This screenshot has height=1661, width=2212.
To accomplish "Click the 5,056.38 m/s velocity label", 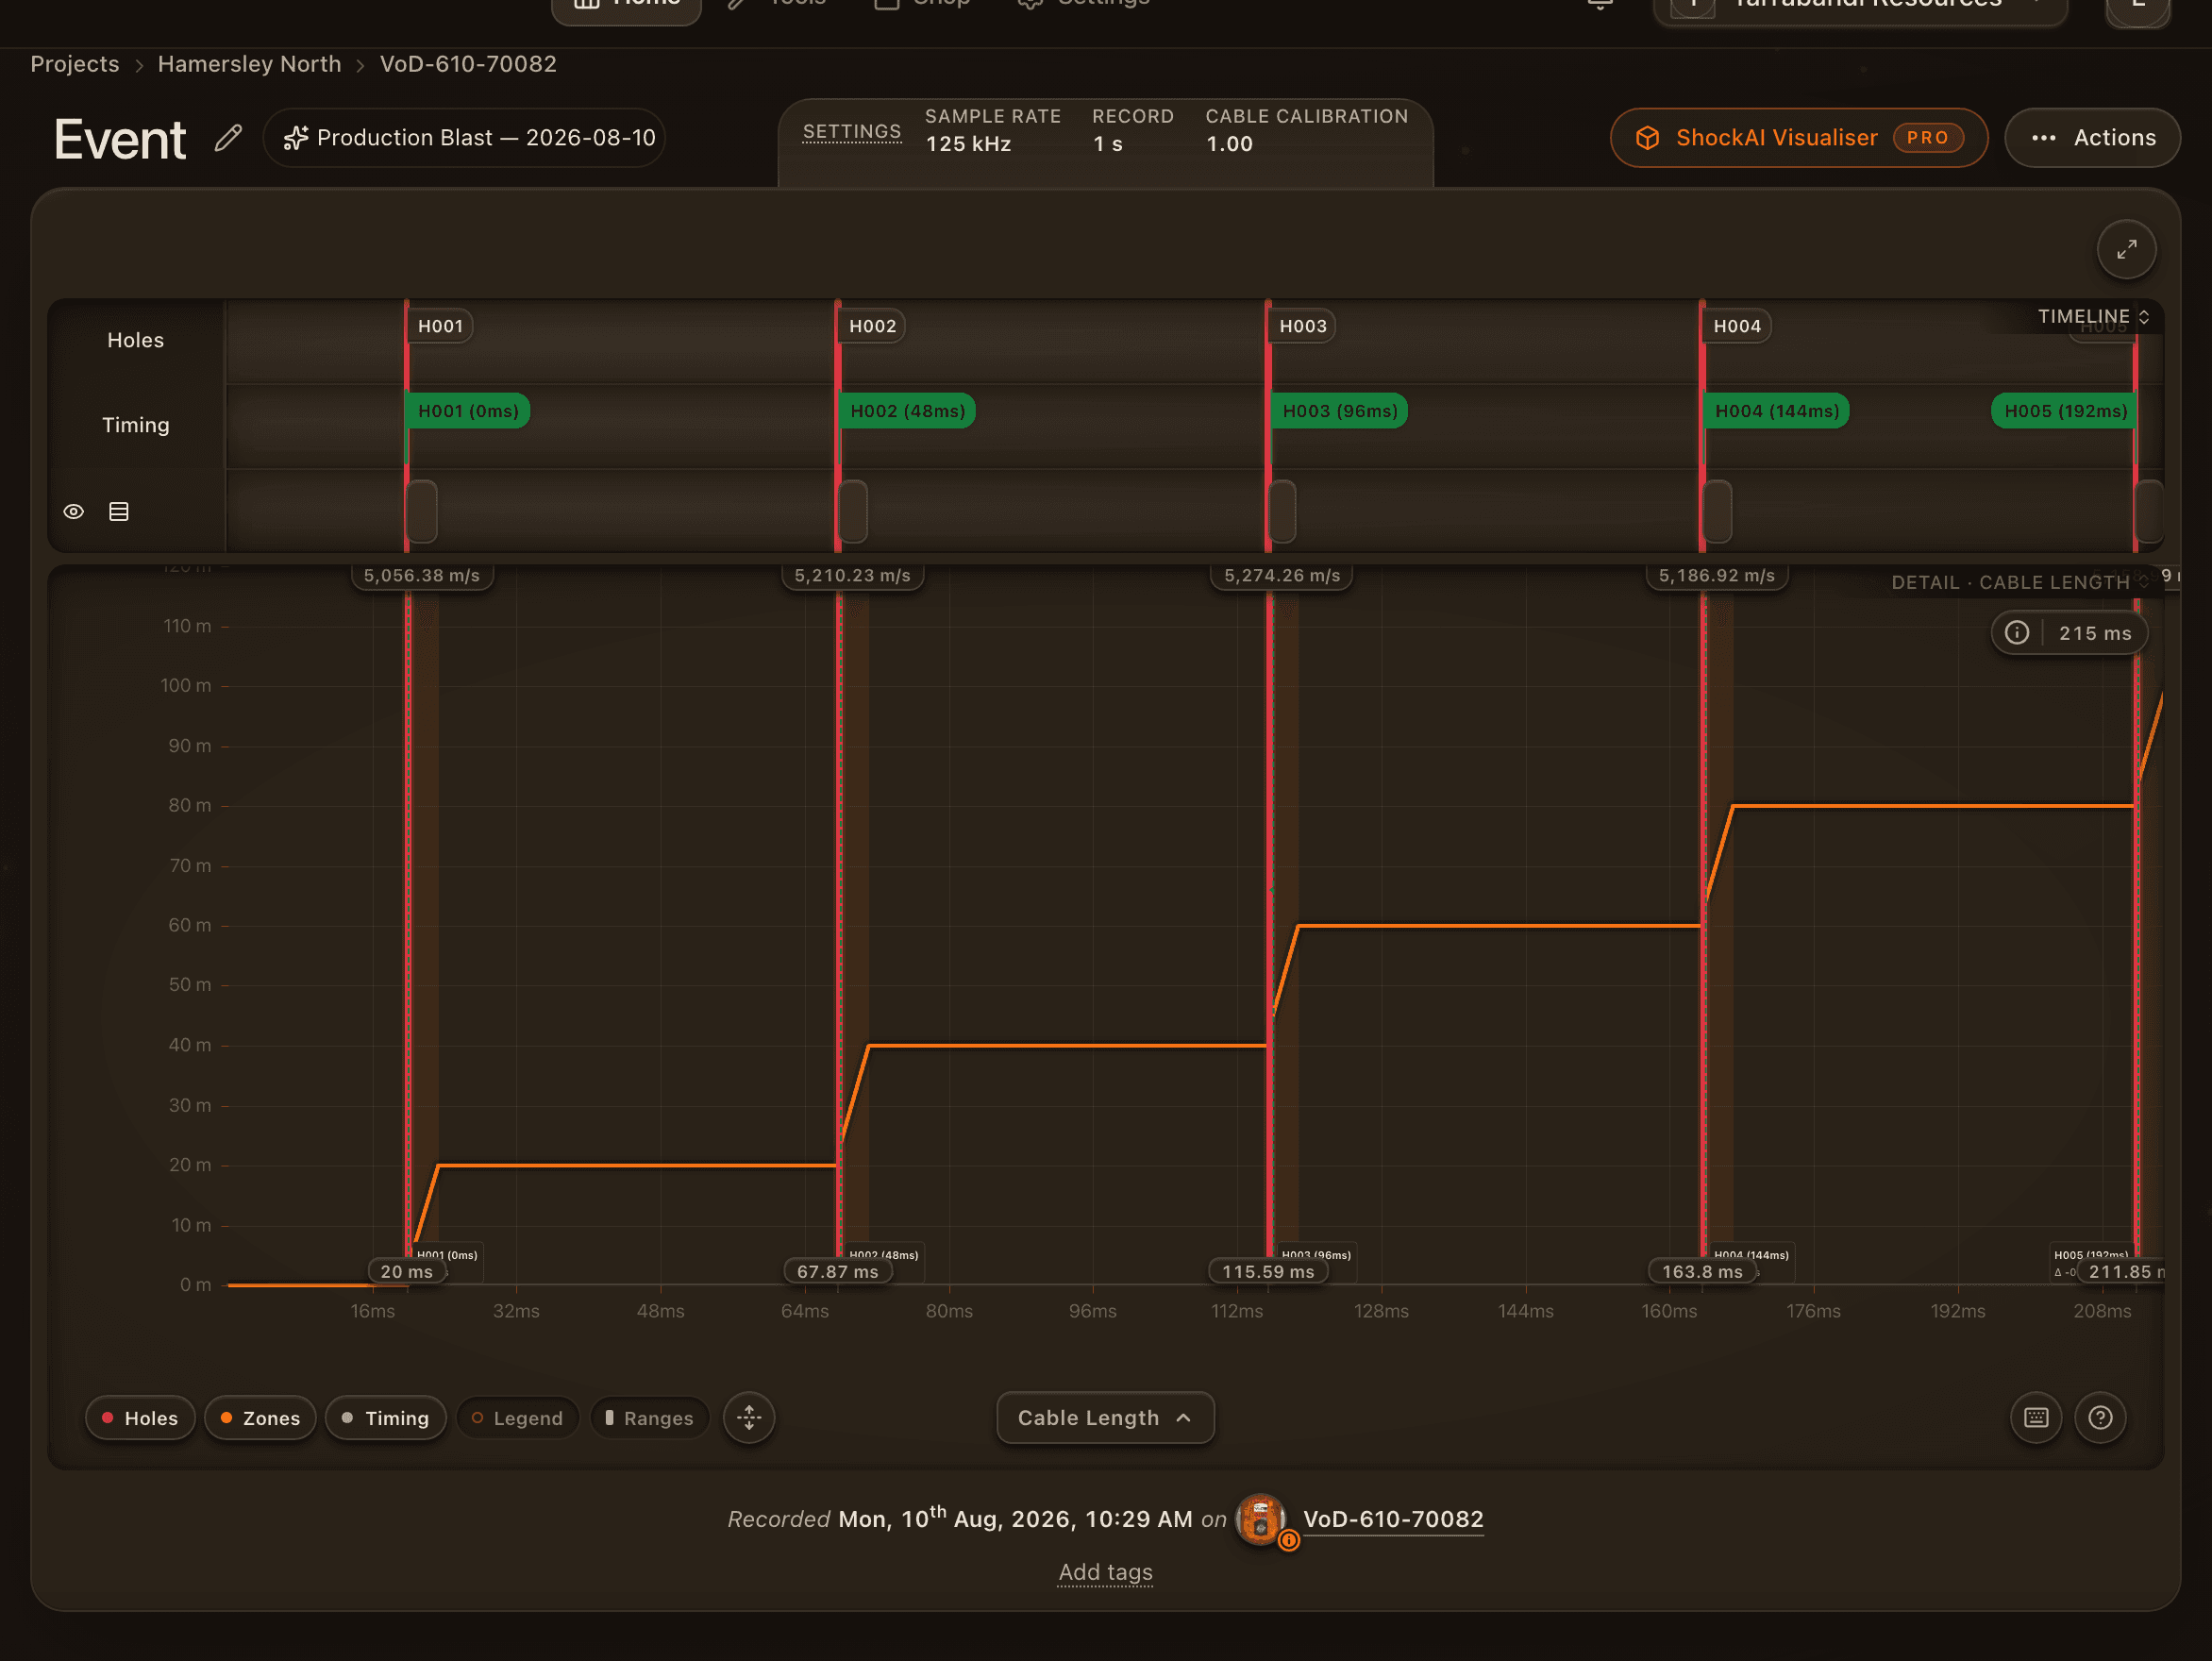I will (x=422, y=576).
